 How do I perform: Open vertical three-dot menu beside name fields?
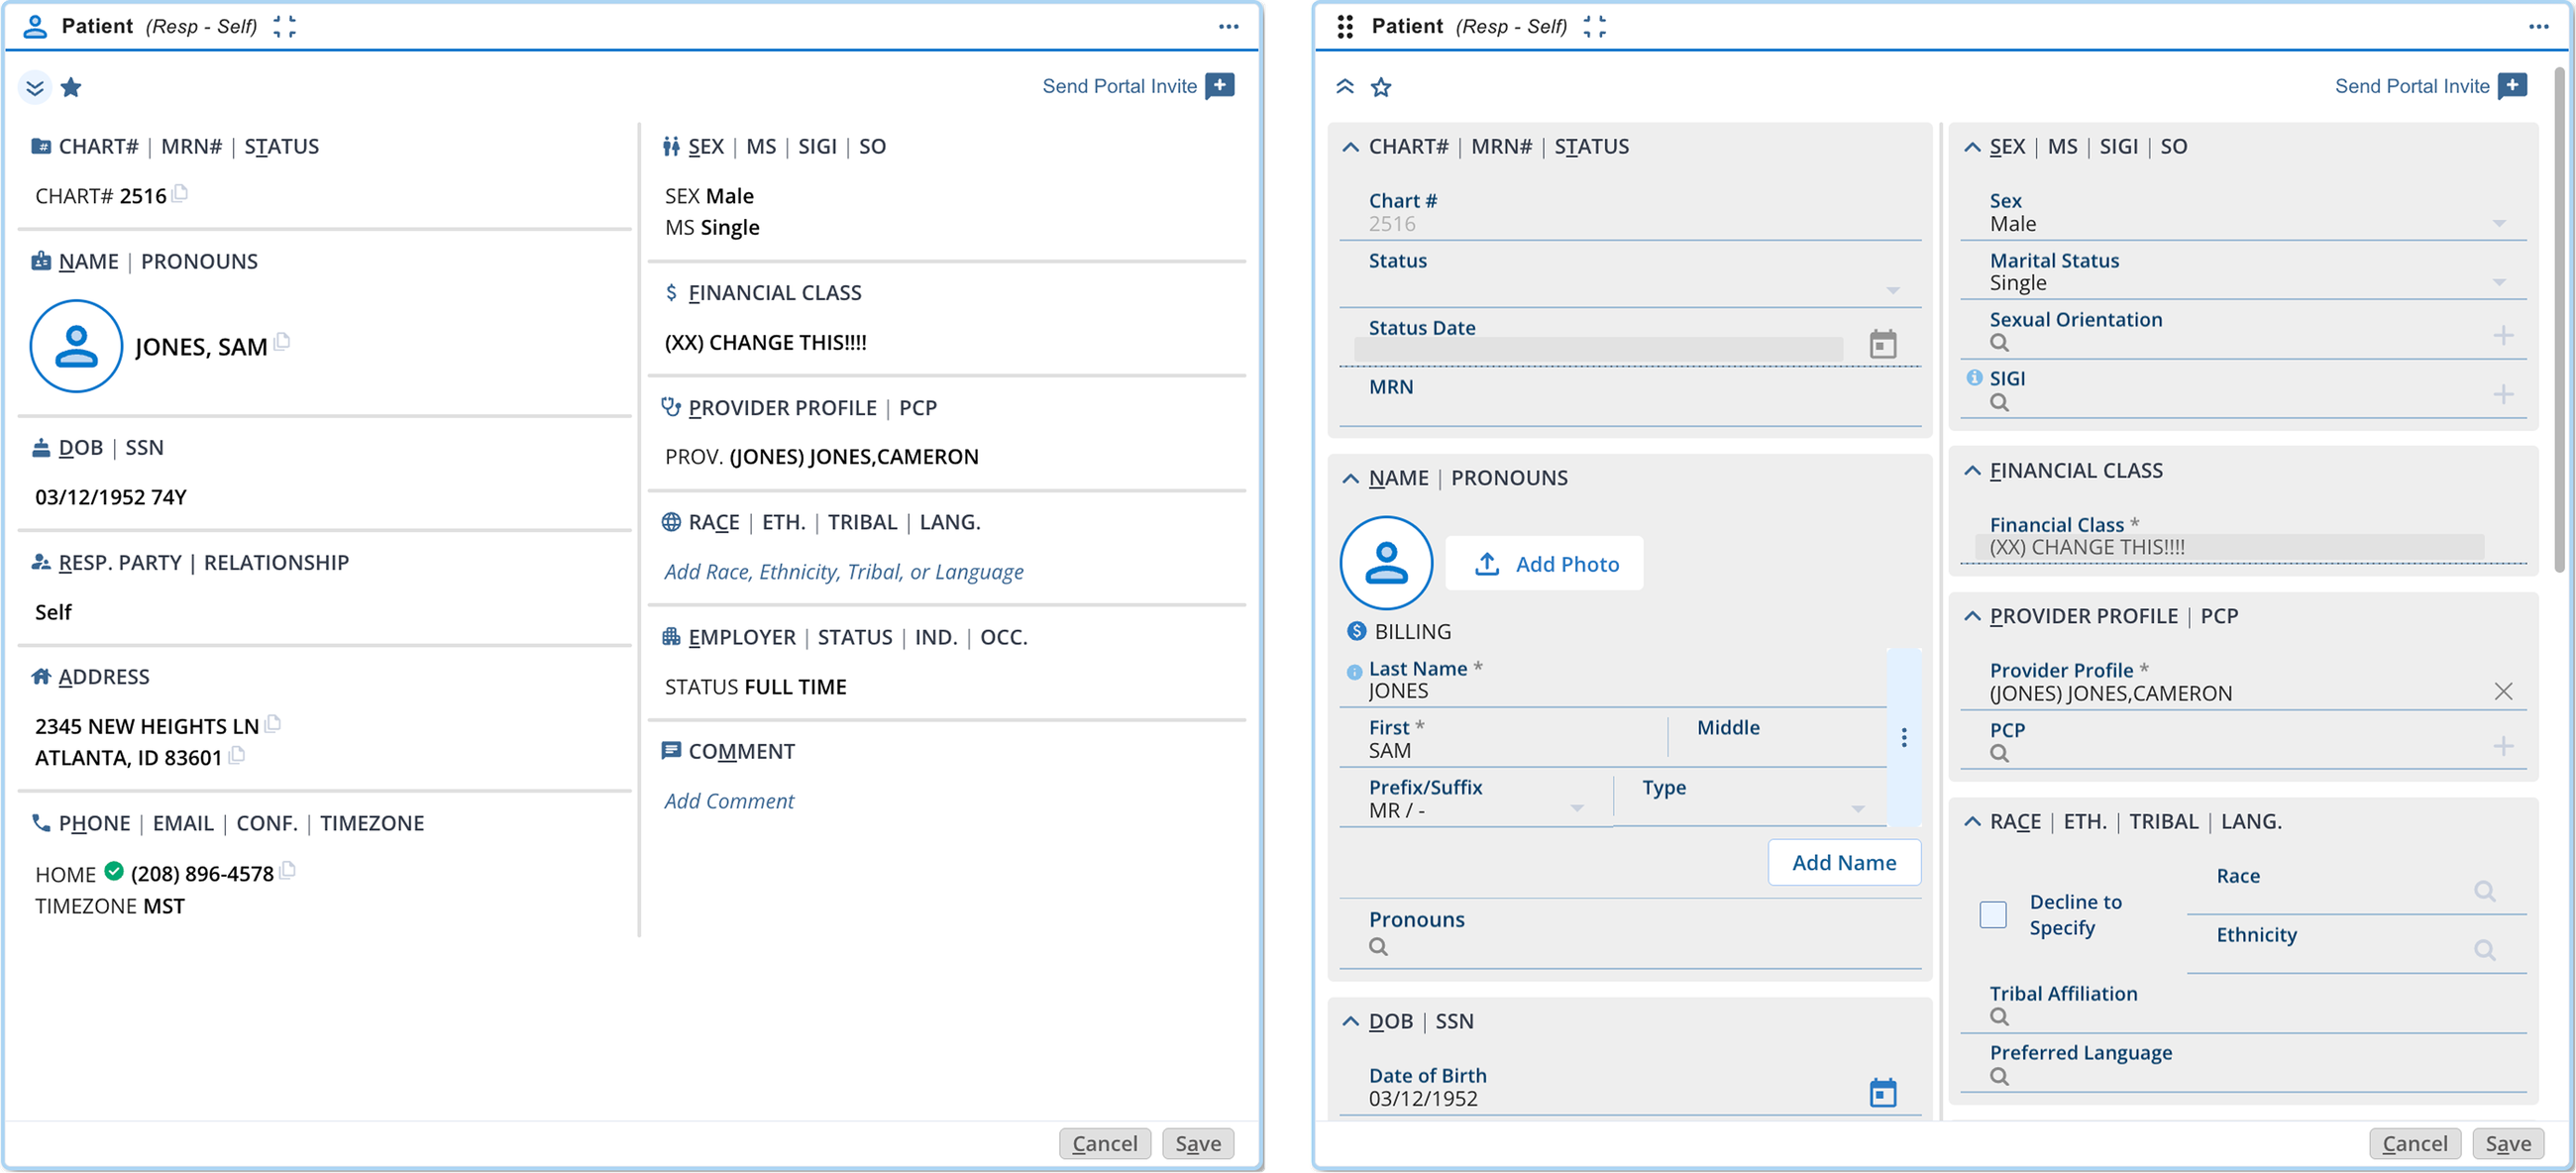click(1904, 738)
